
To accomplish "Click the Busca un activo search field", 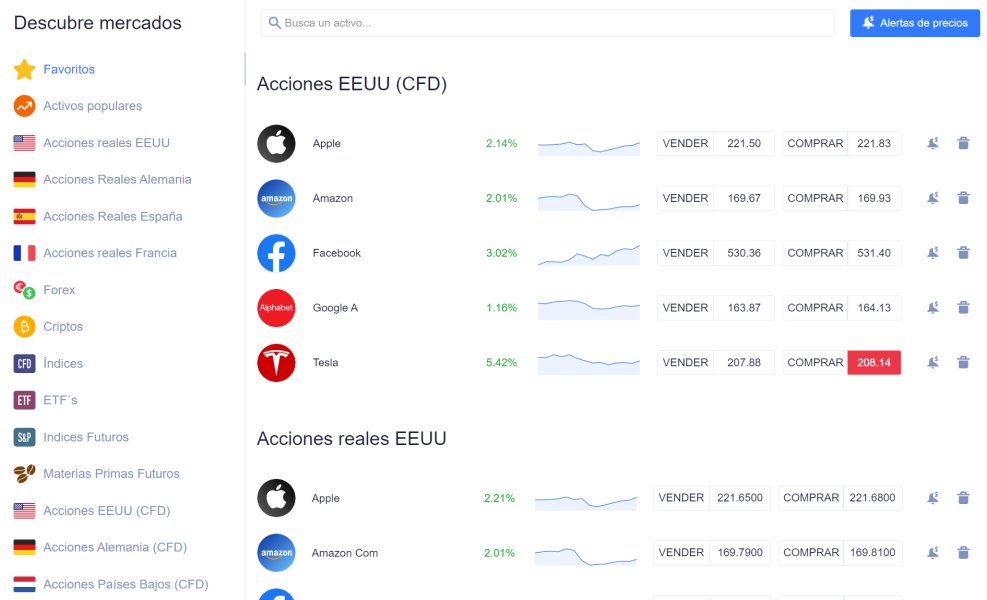I will (548, 23).
